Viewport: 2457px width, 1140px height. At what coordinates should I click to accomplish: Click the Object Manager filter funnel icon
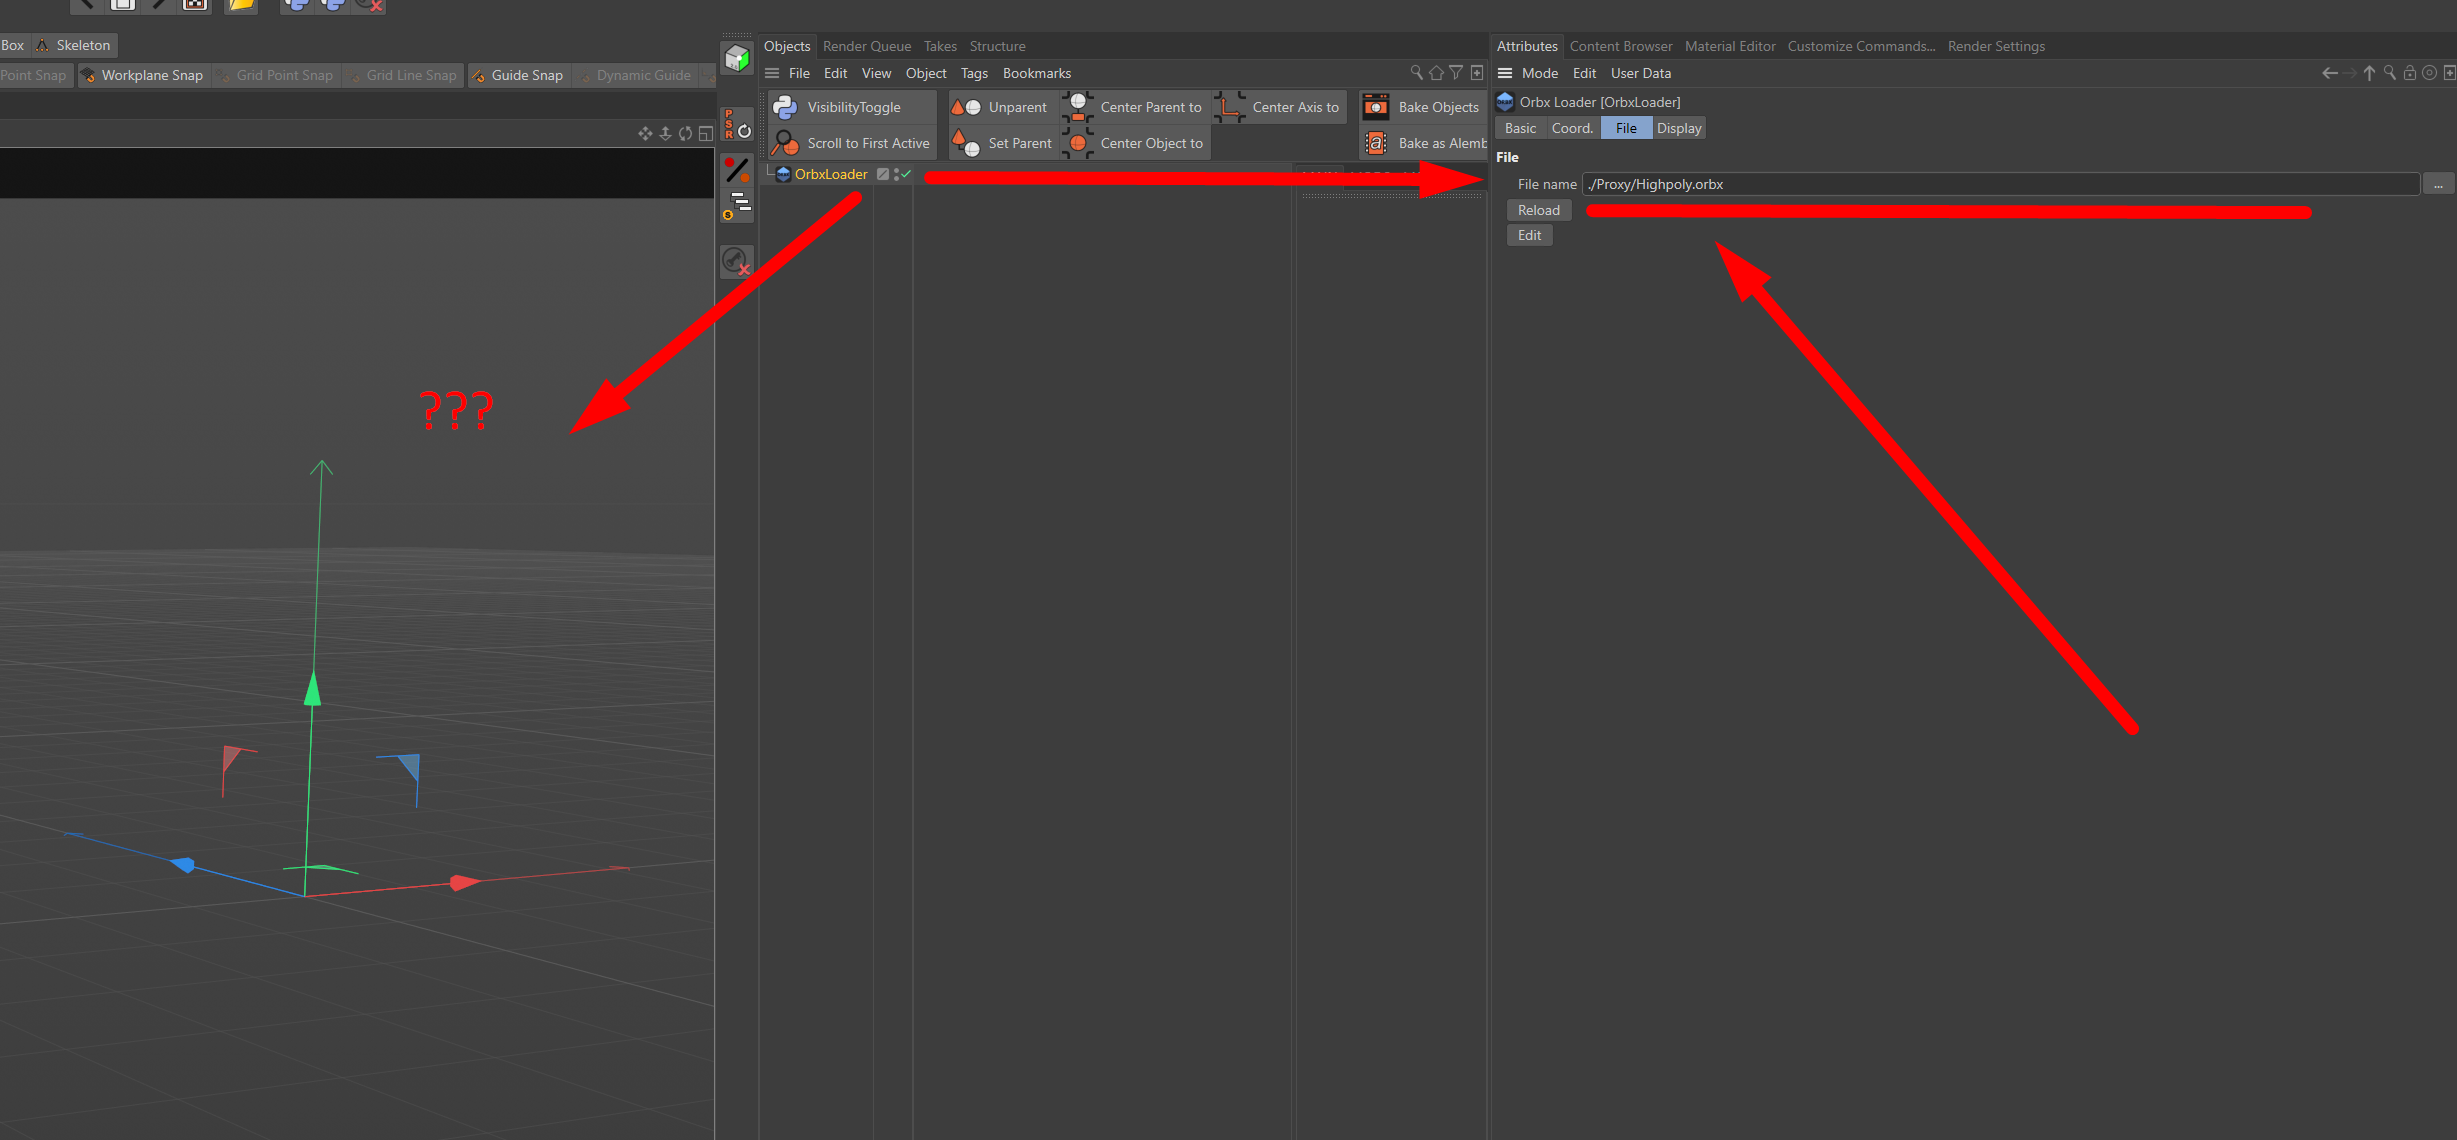pos(1456,73)
